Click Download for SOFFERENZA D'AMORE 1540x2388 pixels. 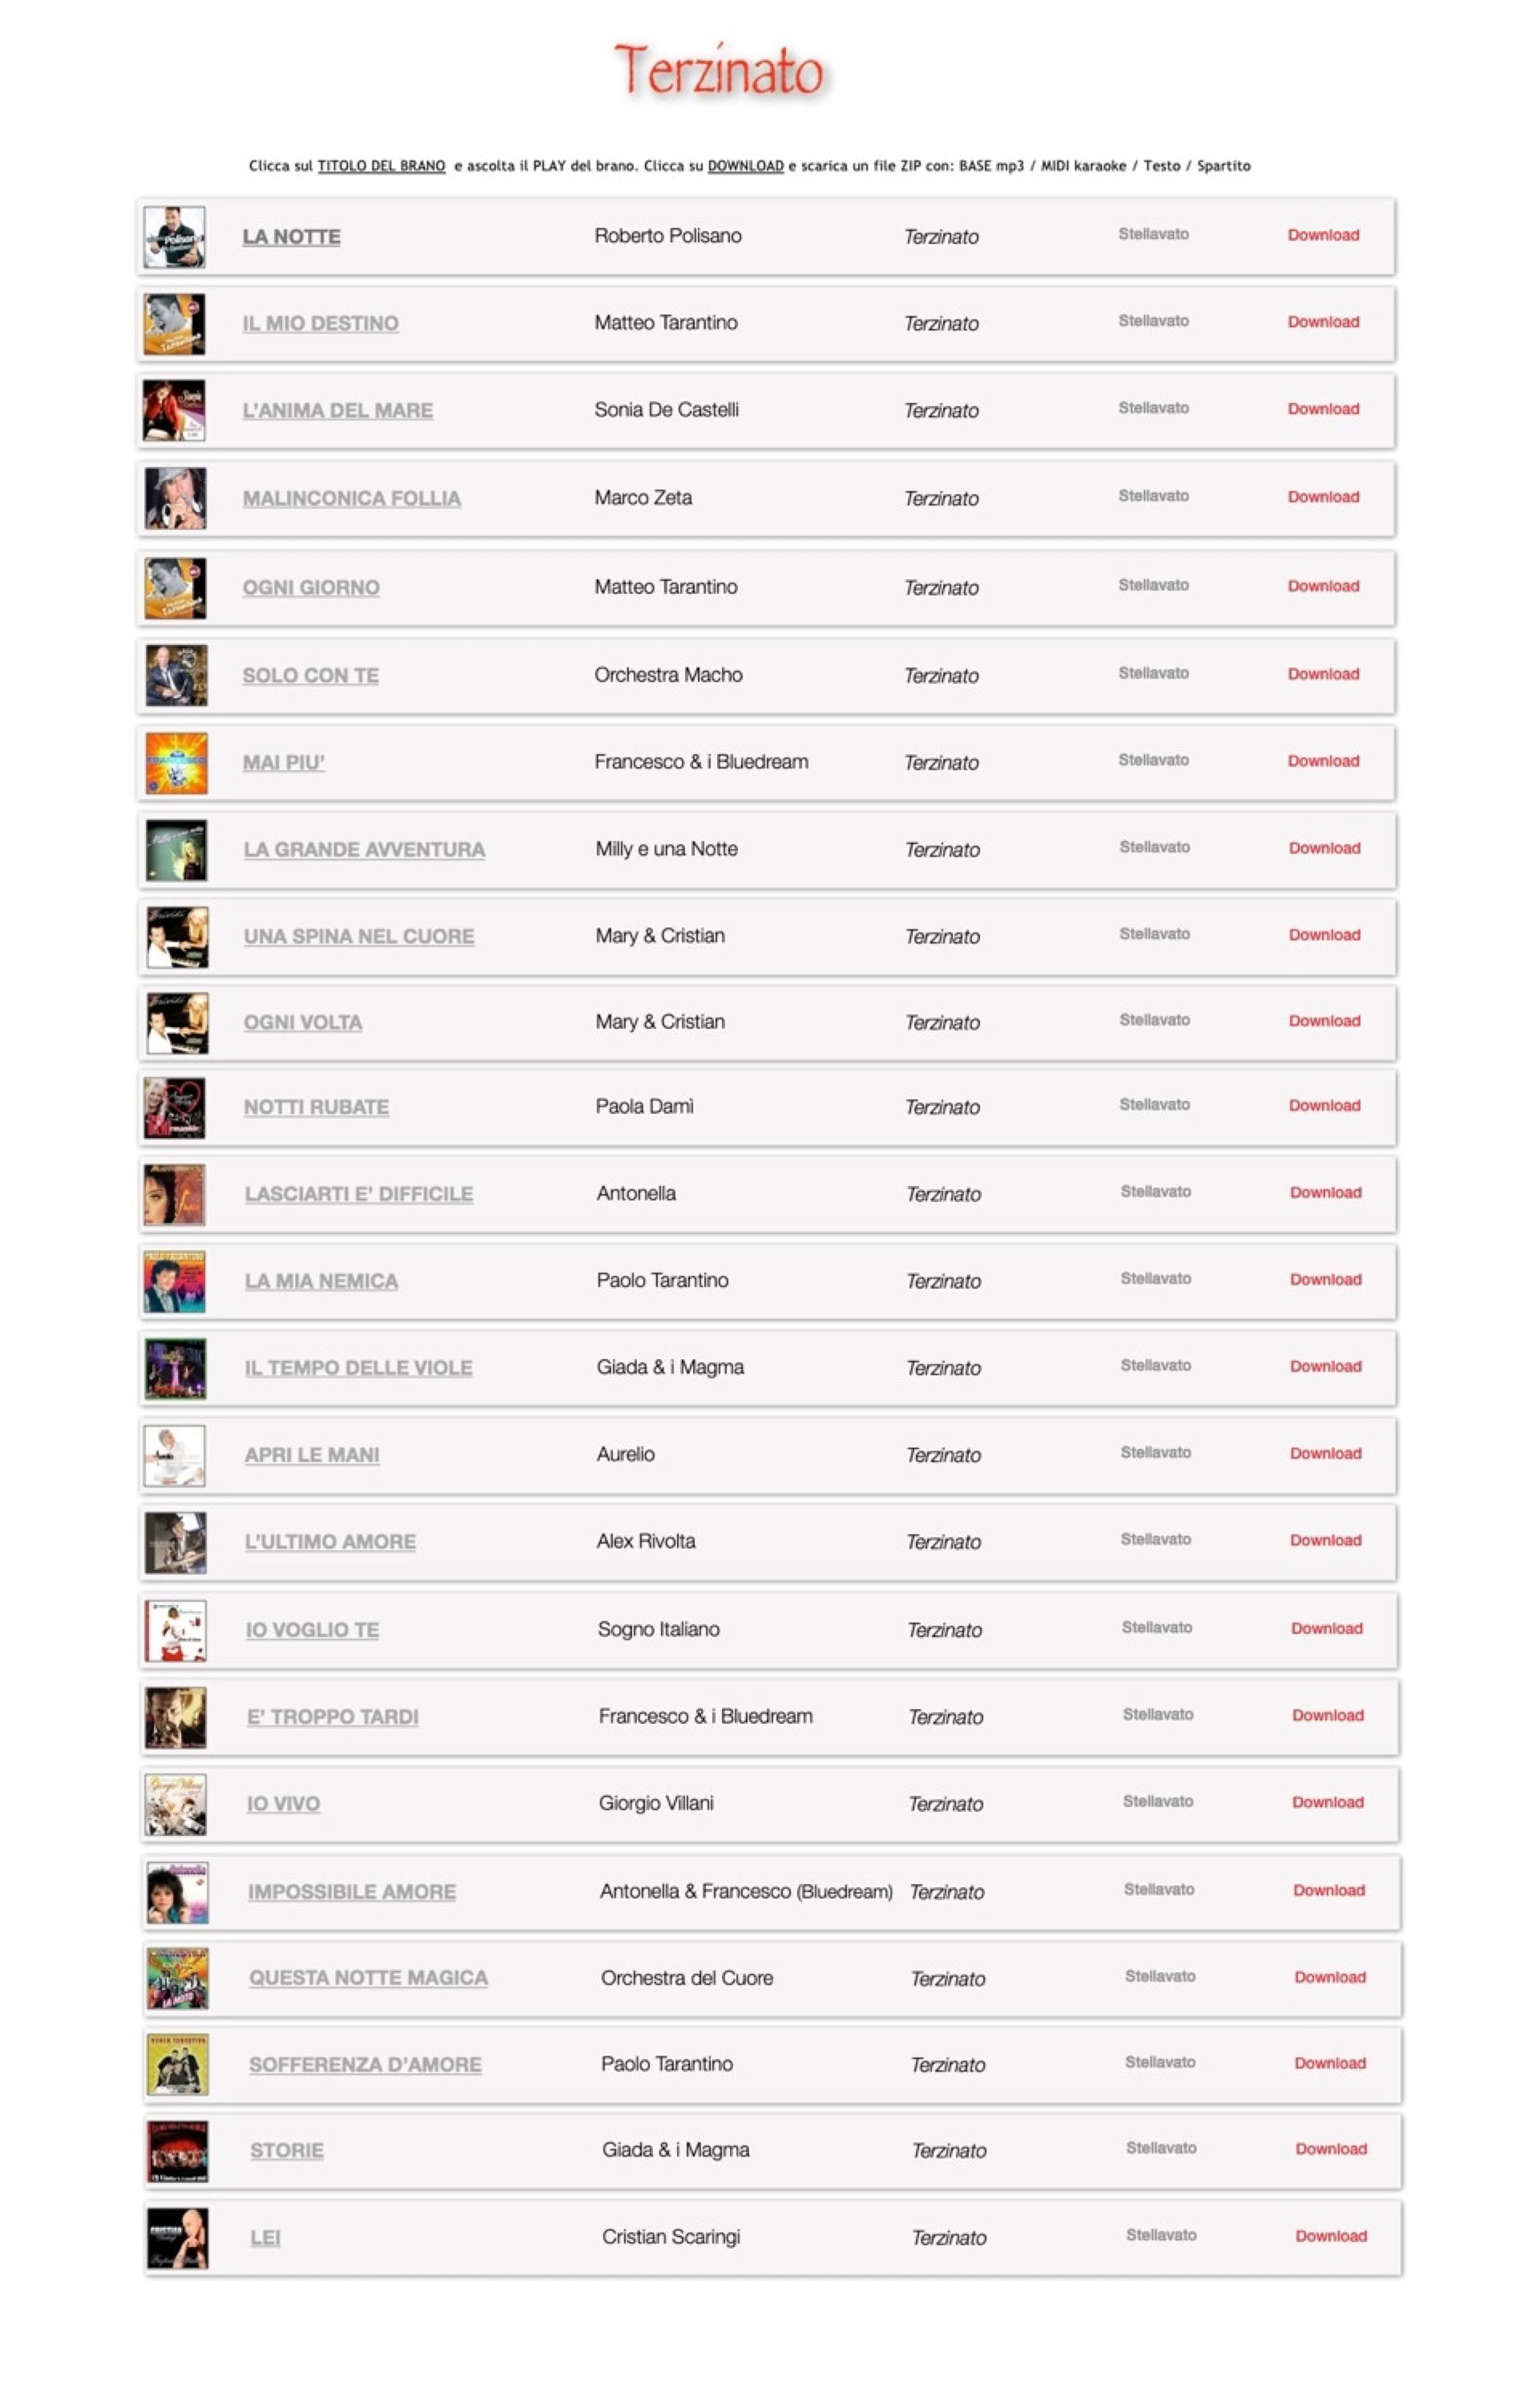[x=1329, y=2063]
